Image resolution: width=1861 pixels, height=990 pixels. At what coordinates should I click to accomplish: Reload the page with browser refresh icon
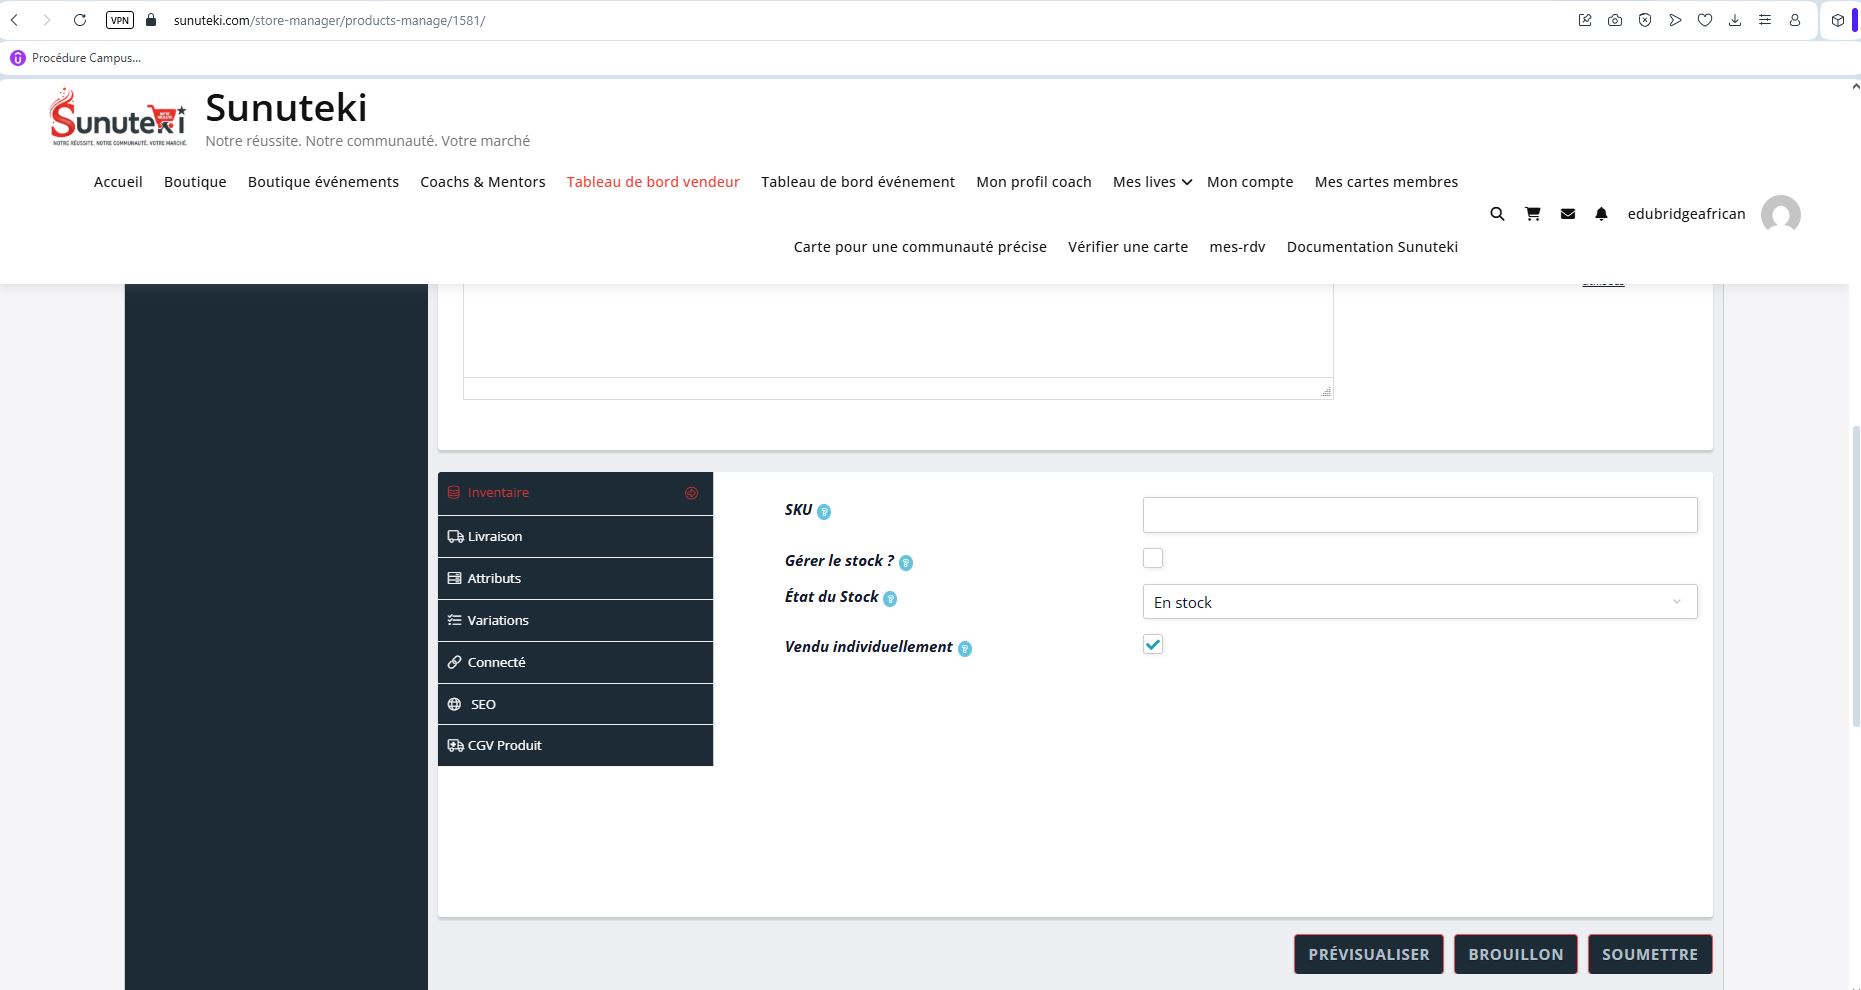80,20
